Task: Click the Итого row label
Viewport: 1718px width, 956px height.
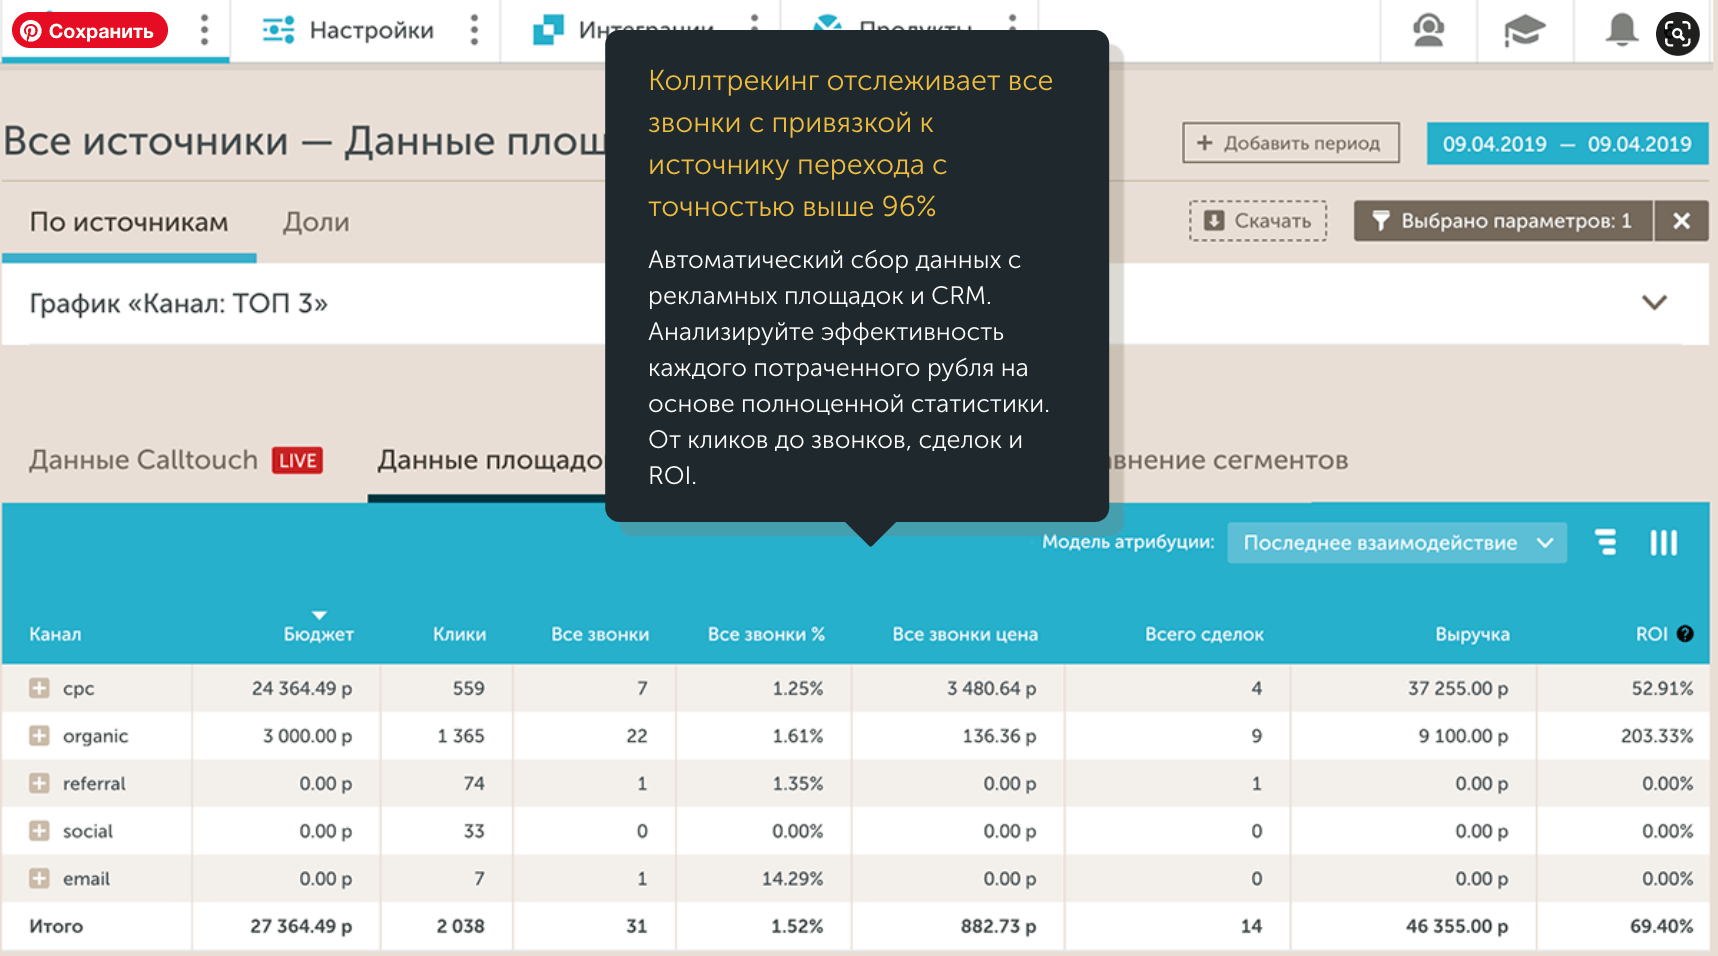Action: [56, 926]
